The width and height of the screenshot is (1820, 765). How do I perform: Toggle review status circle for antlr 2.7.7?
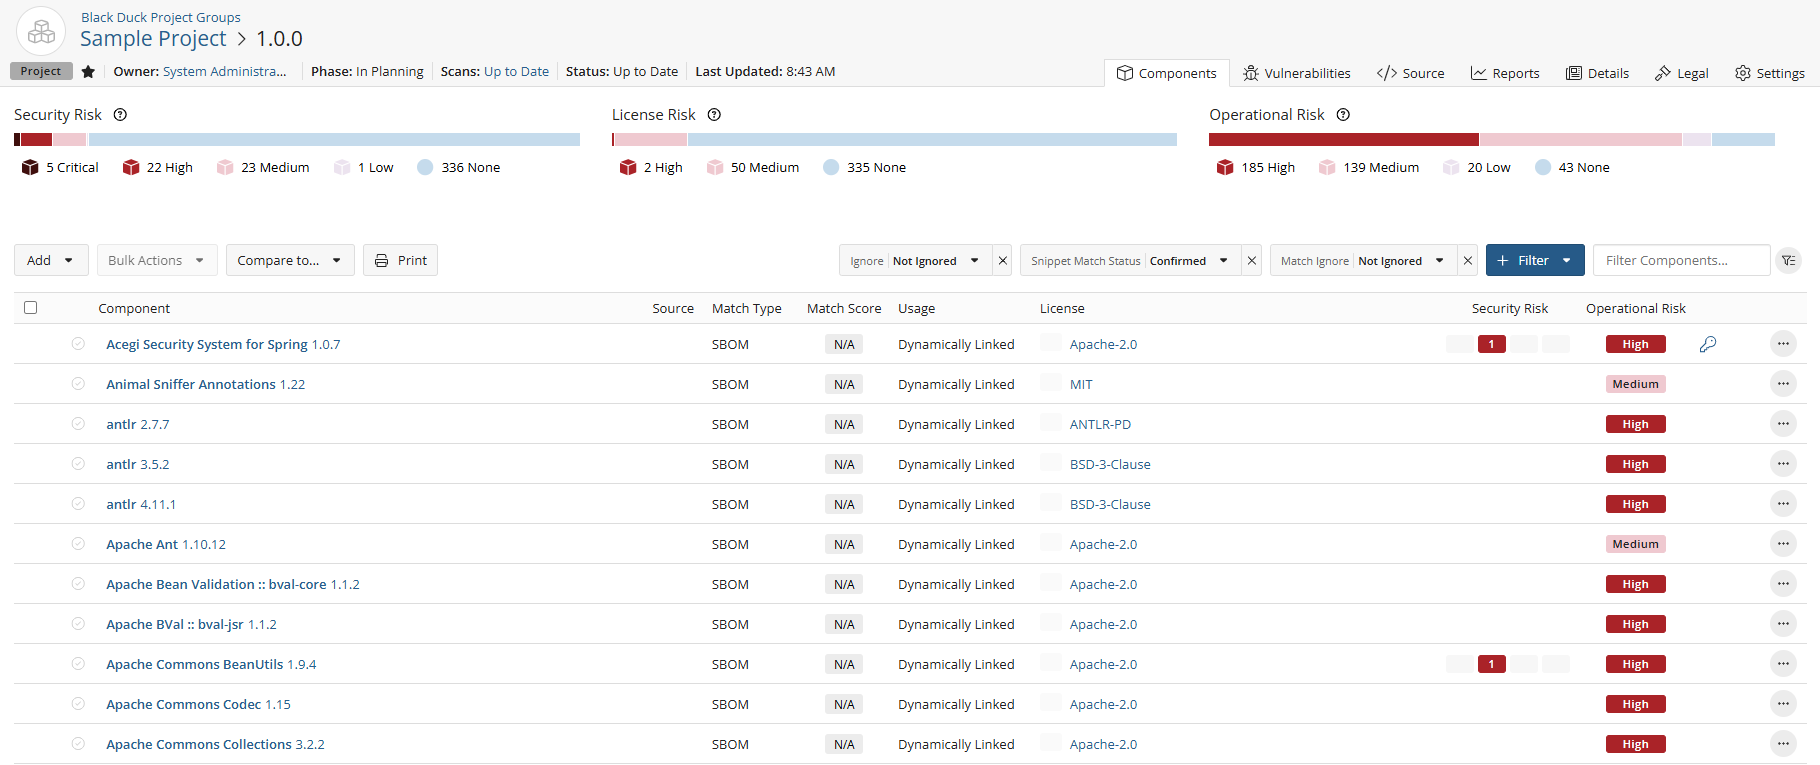(x=78, y=424)
